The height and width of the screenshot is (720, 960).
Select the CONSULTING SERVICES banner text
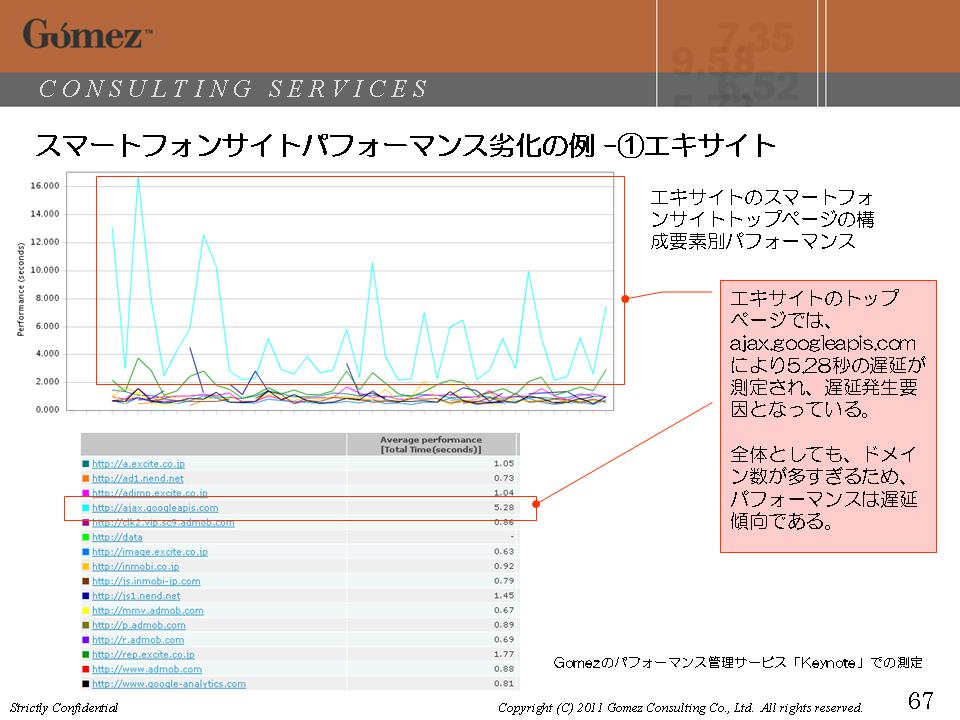tap(233, 89)
